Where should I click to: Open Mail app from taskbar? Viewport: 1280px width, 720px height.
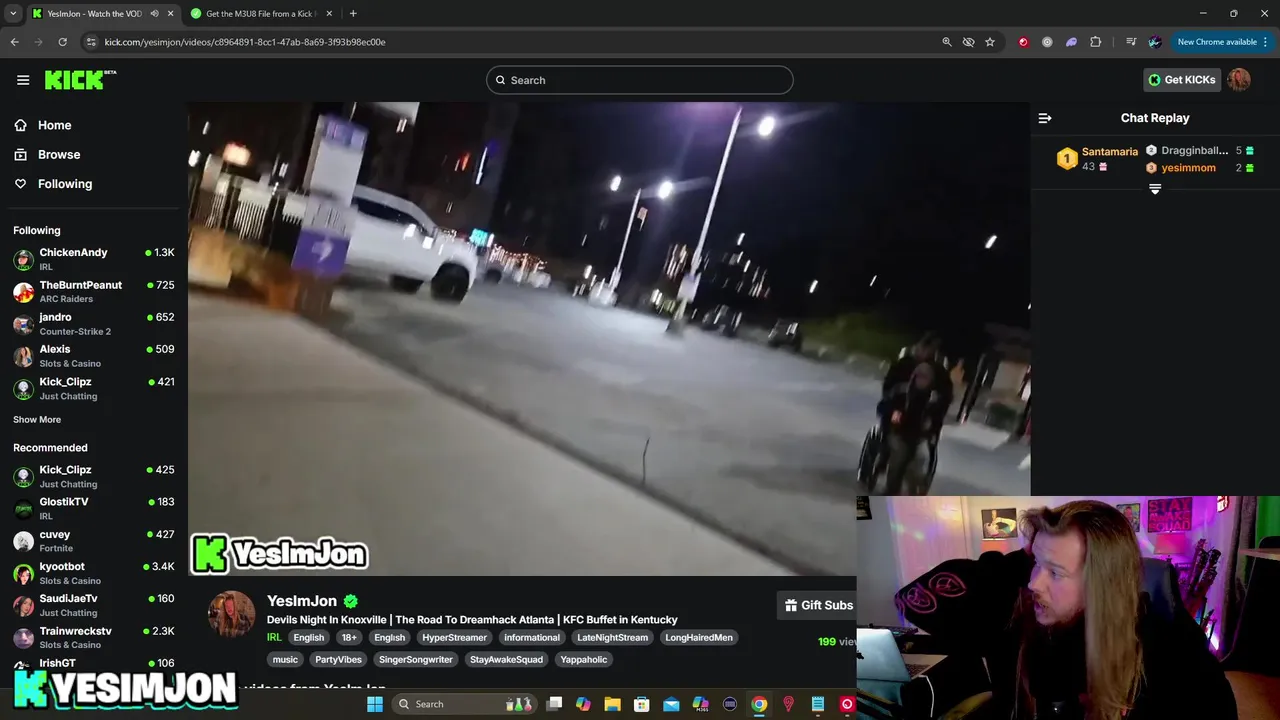(671, 704)
